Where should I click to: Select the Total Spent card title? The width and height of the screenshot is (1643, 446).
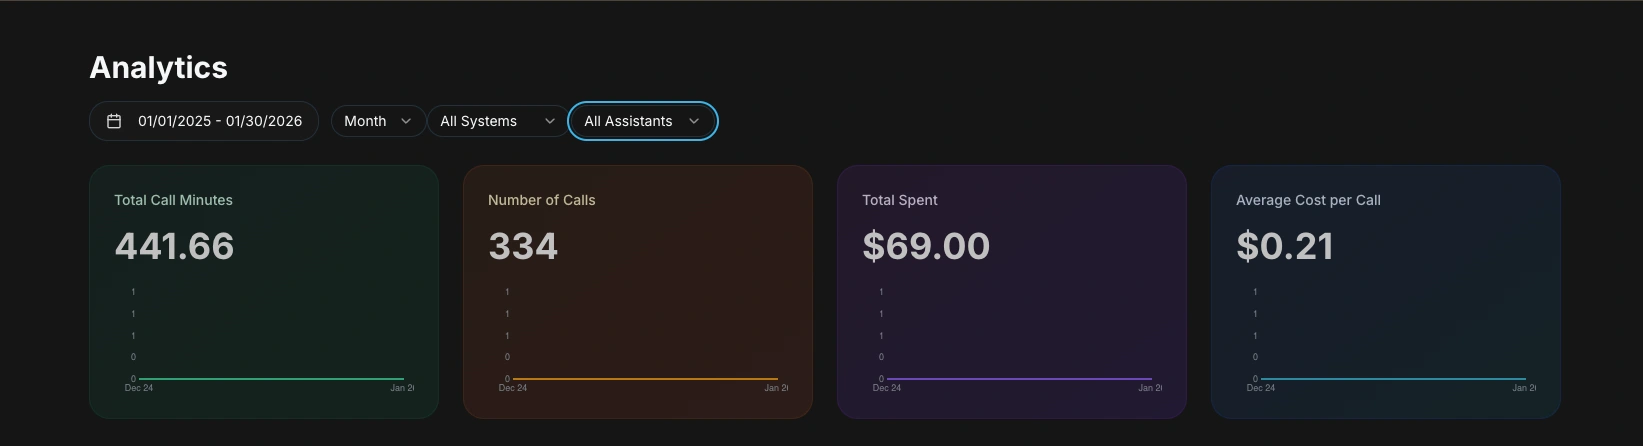click(899, 200)
